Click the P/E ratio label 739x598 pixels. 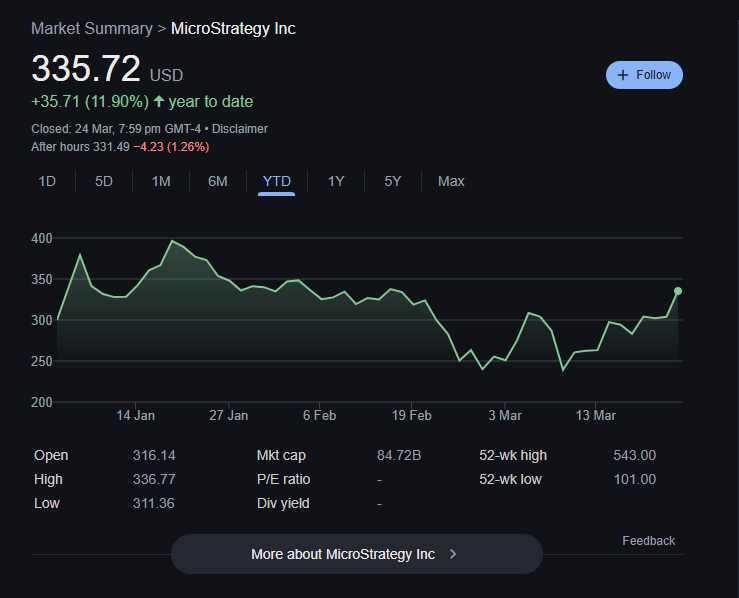[x=283, y=479]
